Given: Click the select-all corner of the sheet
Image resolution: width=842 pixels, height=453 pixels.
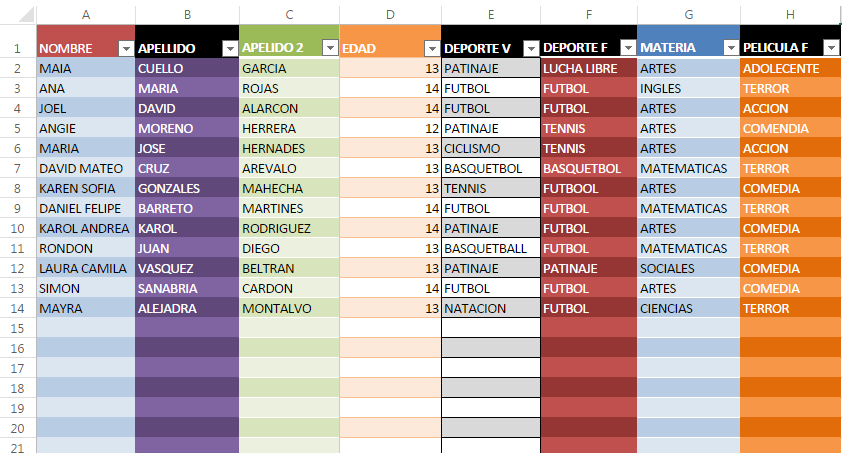Looking at the screenshot, I should (17, 14).
